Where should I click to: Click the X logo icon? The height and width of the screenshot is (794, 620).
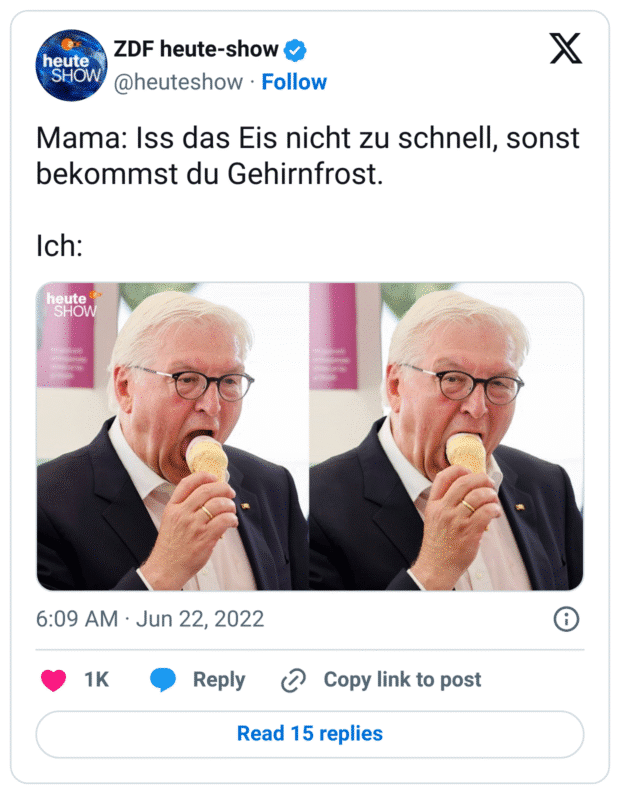[x=566, y=49]
